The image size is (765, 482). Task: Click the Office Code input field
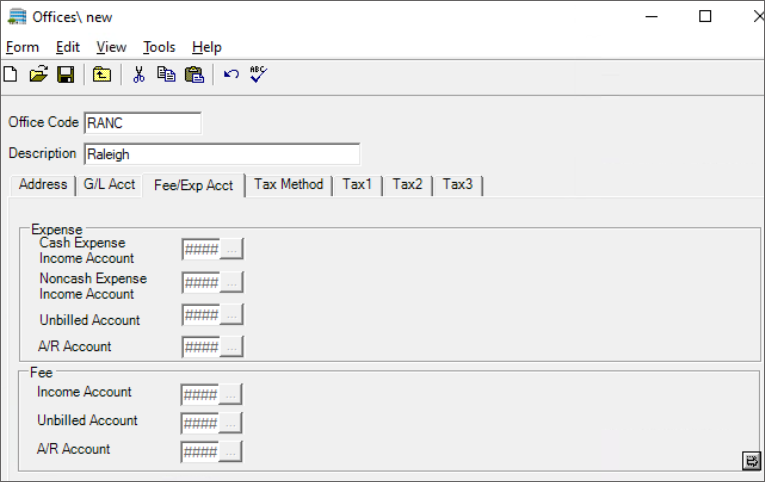click(142, 123)
